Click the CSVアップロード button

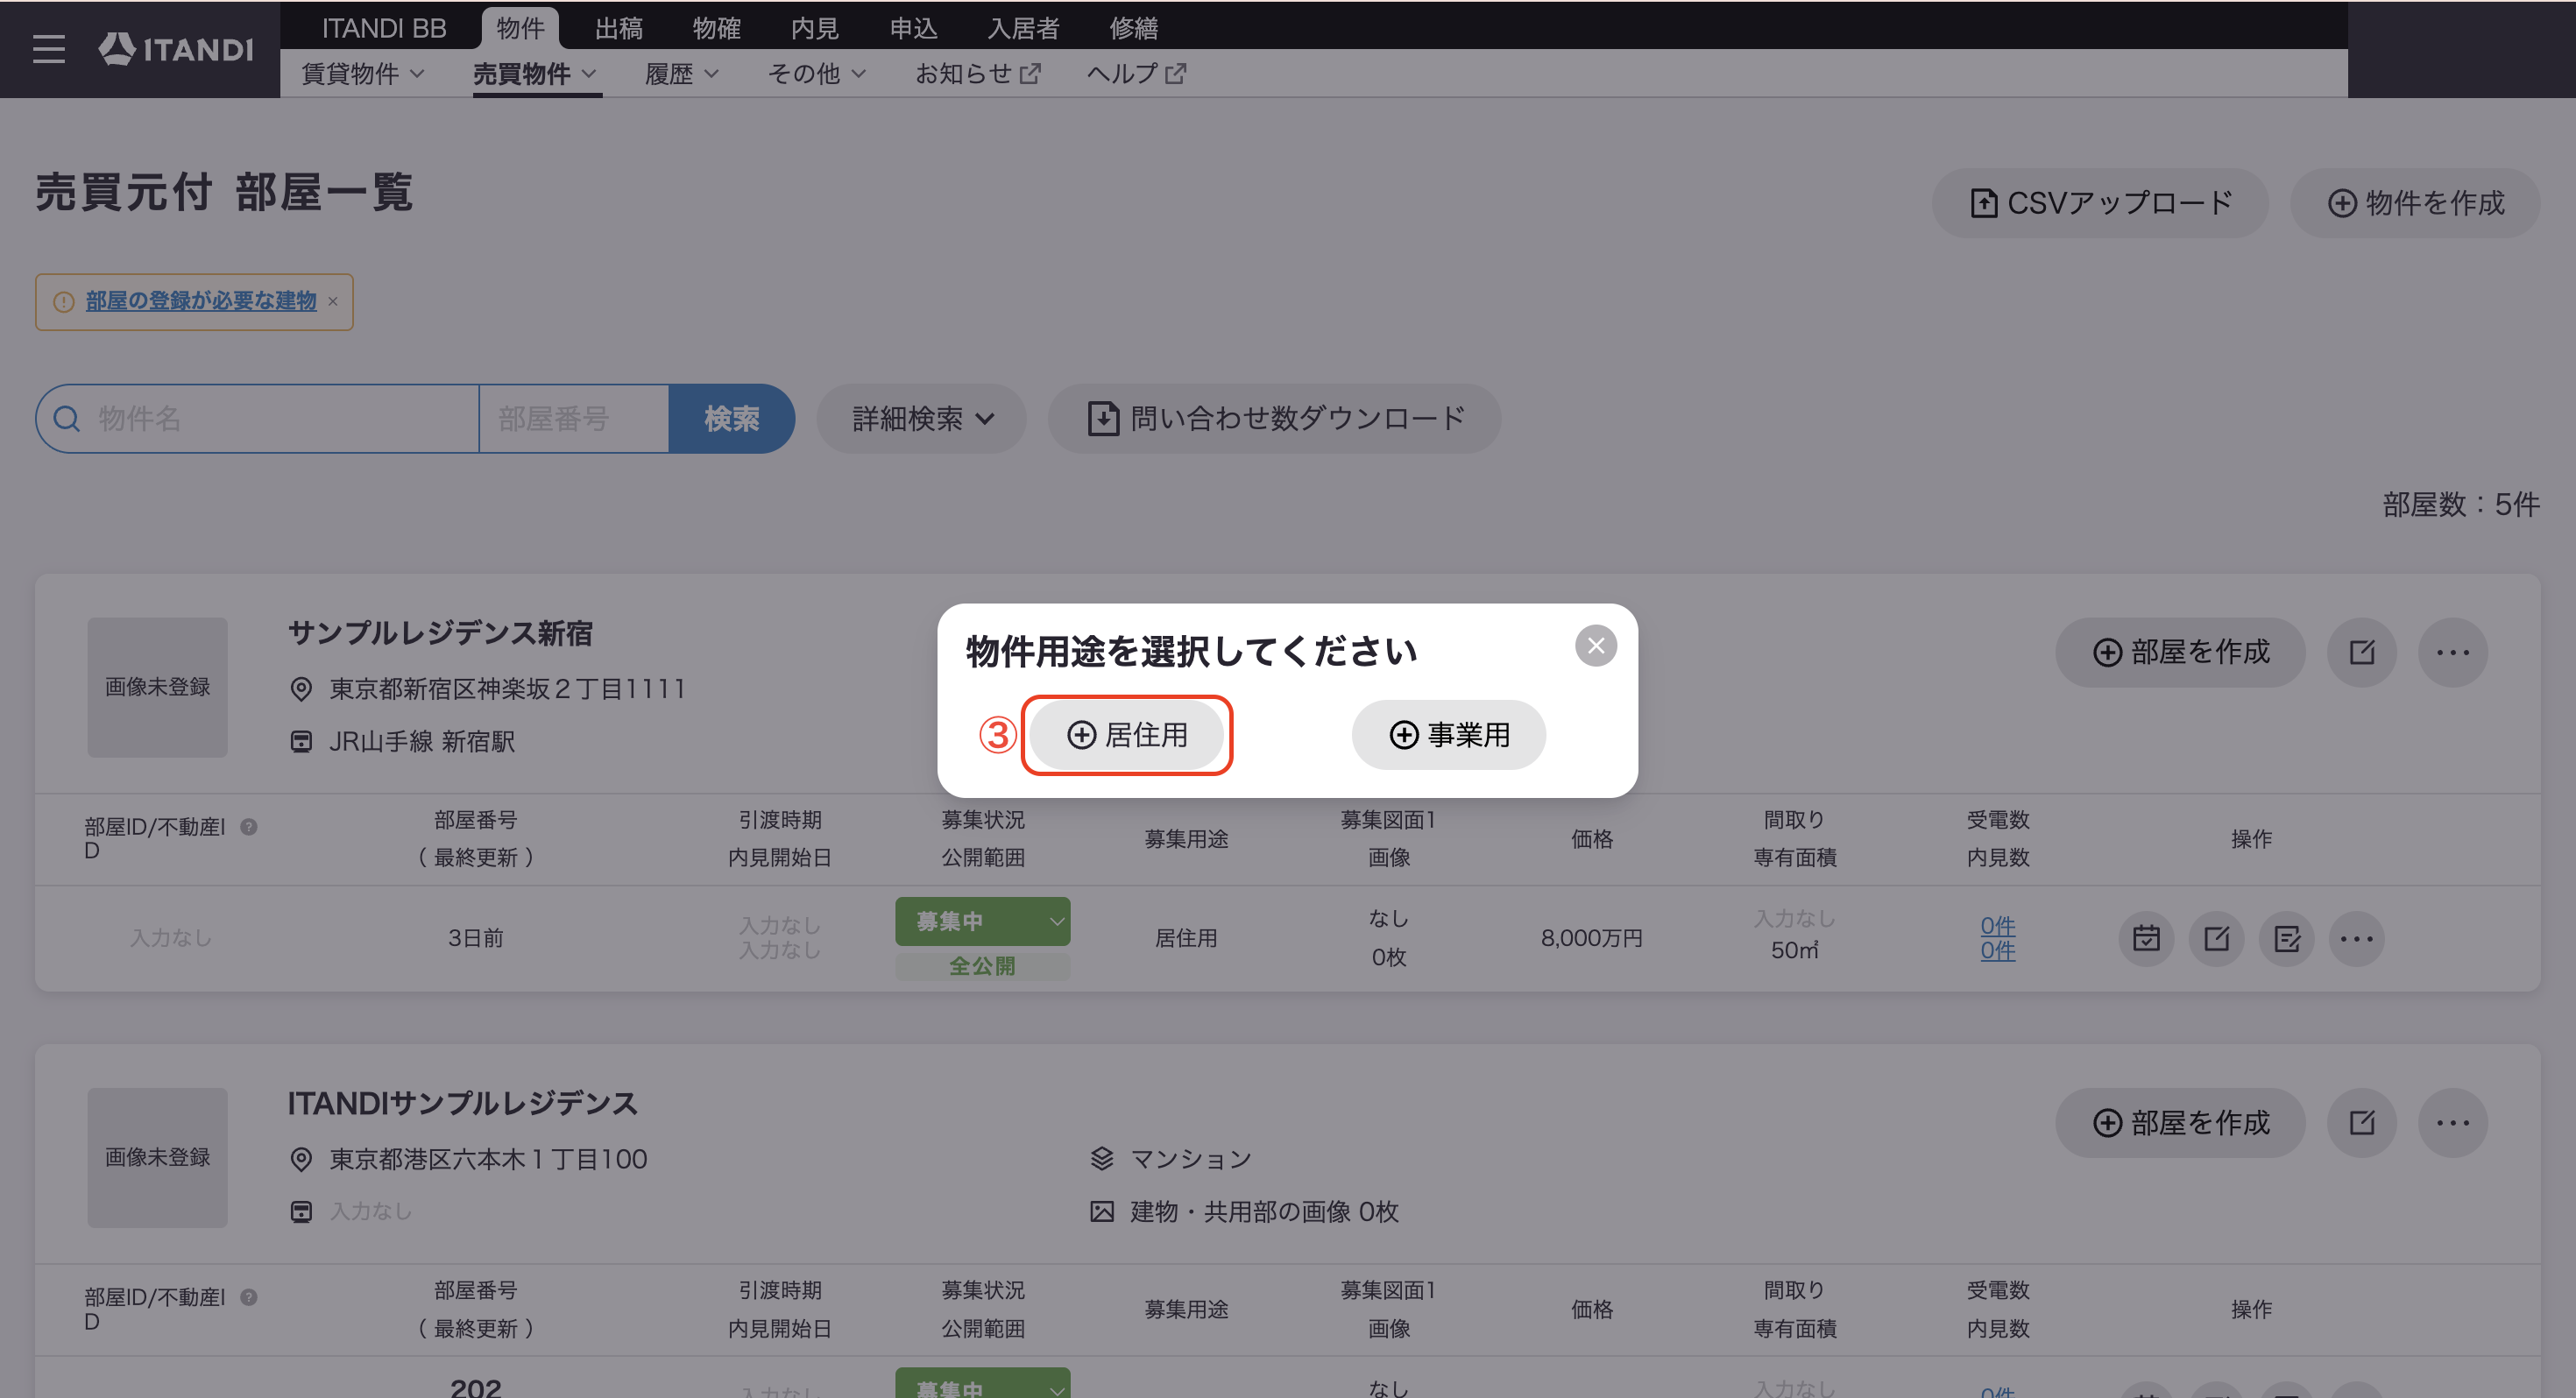point(2099,203)
